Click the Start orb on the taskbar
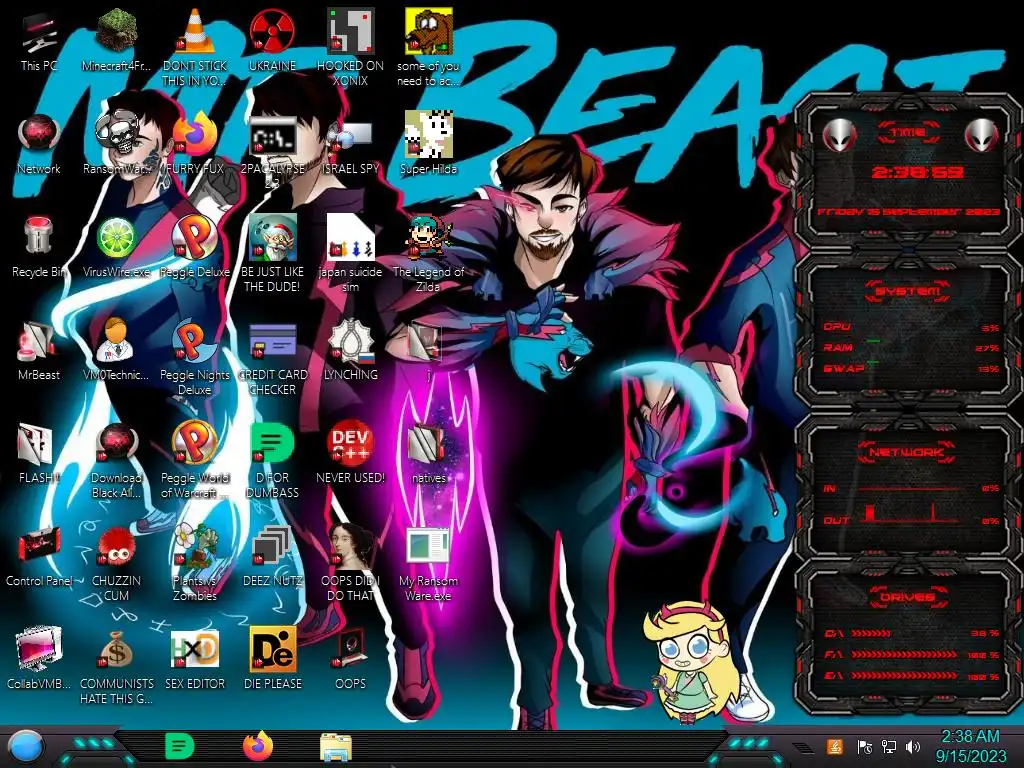1024x768 pixels. click(25, 746)
